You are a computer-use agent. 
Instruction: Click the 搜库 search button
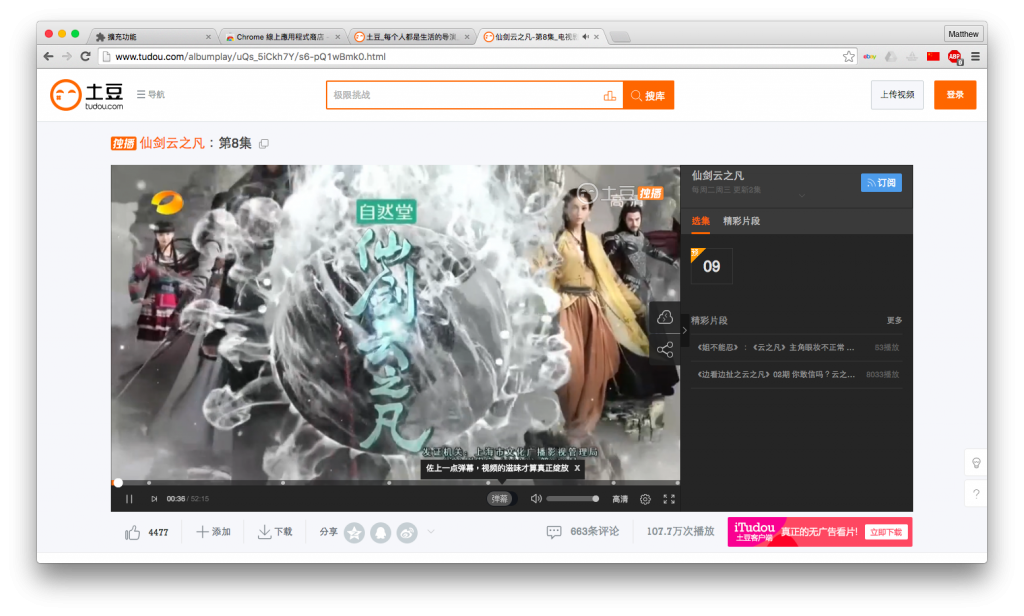point(648,95)
